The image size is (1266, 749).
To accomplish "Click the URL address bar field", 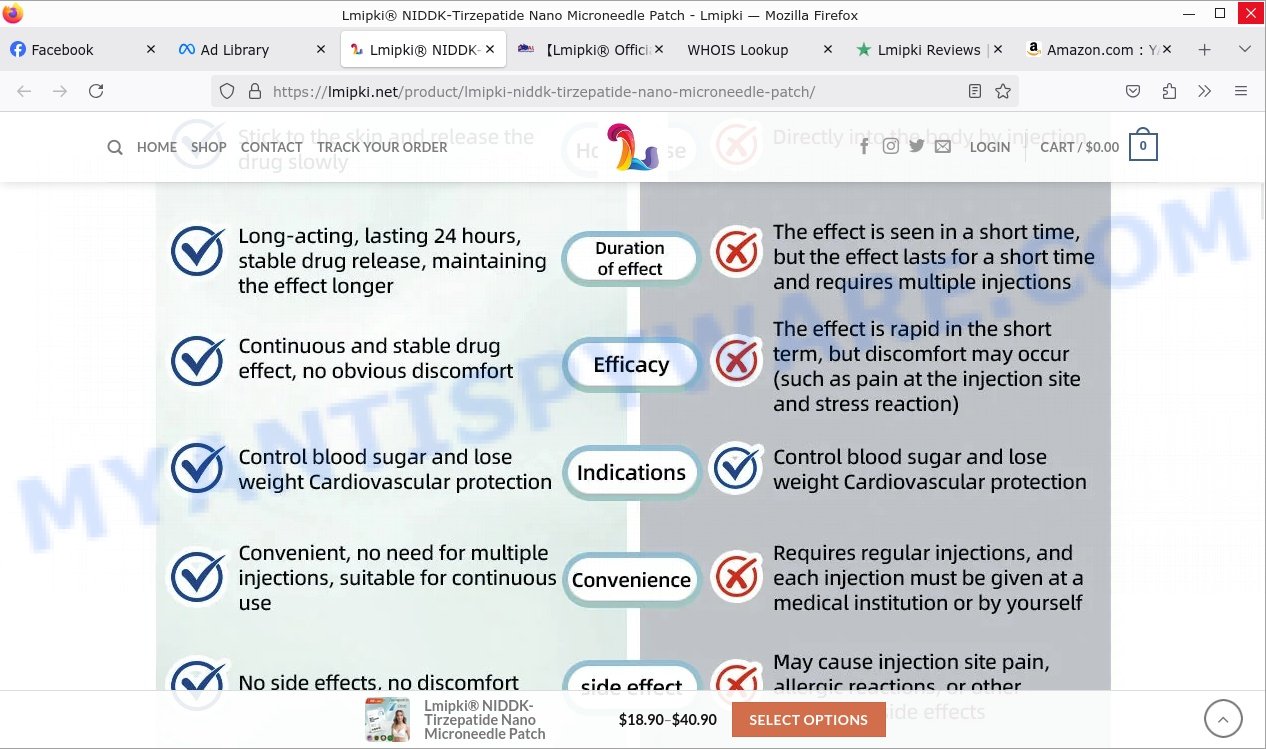I will (x=615, y=91).
